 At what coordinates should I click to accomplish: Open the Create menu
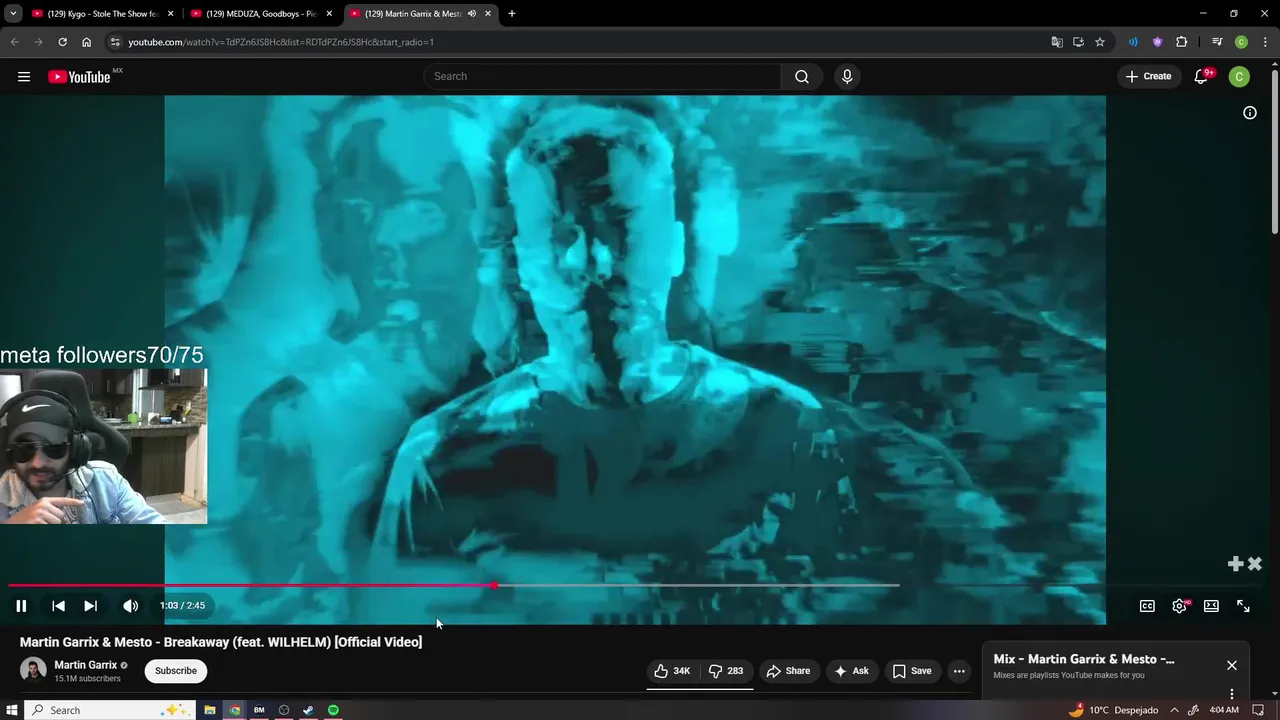1148,76
